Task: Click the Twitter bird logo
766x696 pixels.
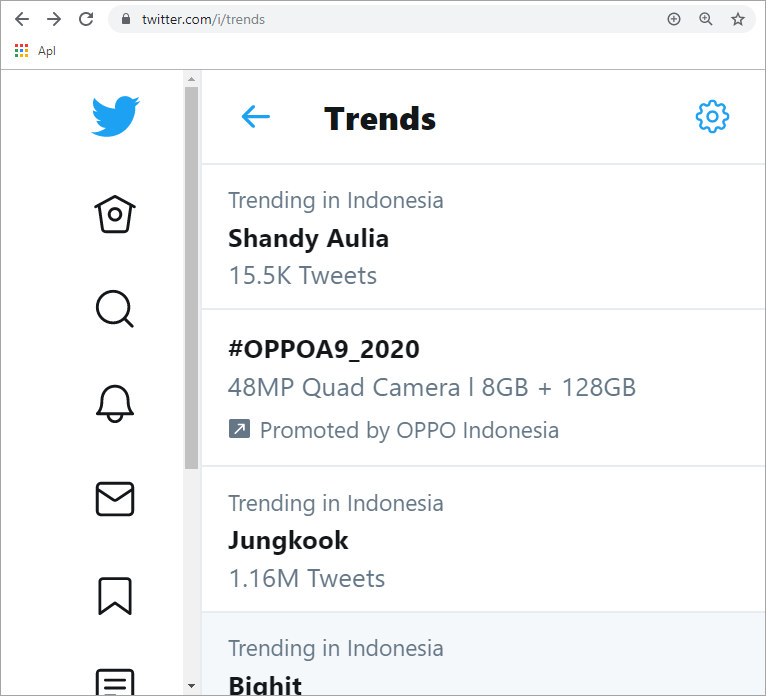Action: coord(115,116)
